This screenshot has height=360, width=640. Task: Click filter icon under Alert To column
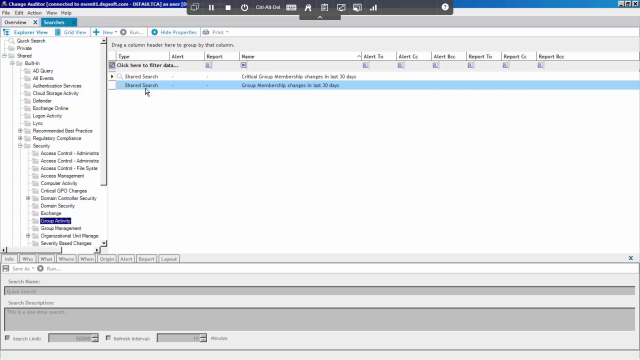365,65
